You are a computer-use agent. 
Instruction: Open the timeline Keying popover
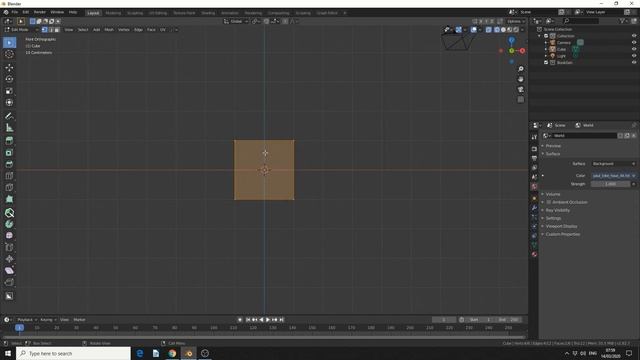48,320
